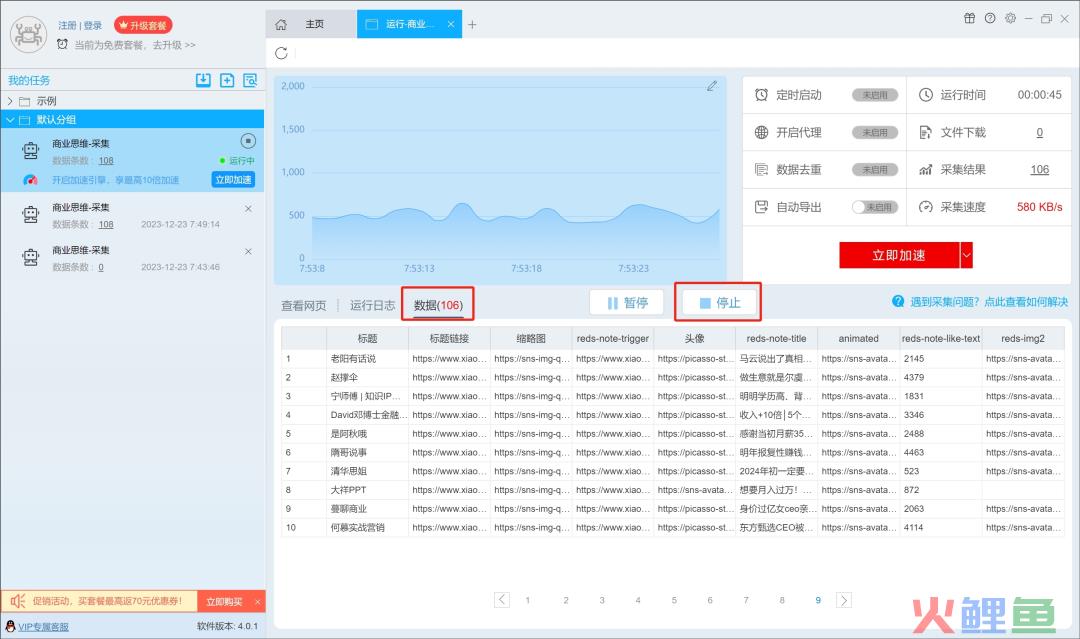Go to page 1
The height and width of the screenshot is (639, 1080).
click(528, 600)
